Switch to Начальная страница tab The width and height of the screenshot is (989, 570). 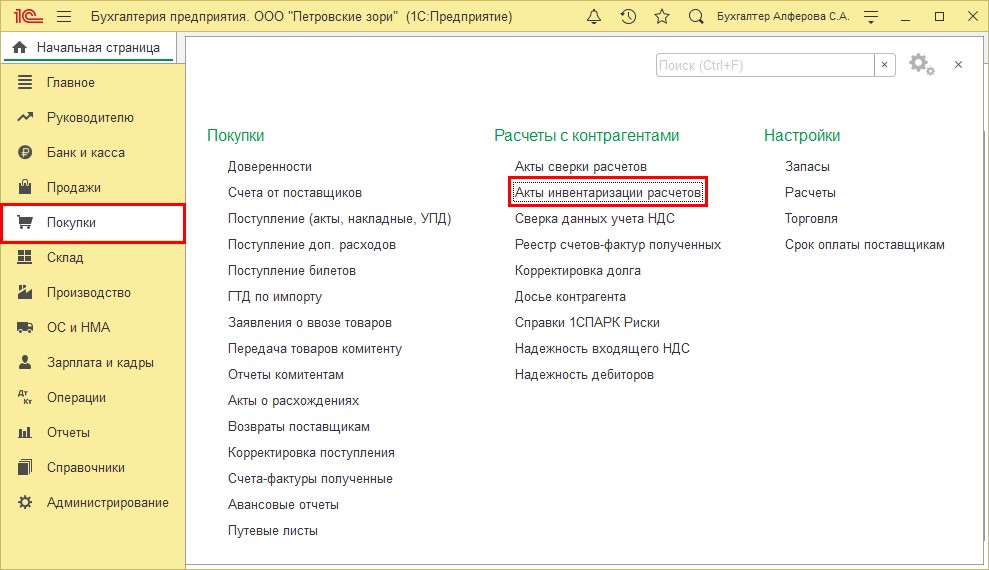point(88,47)
